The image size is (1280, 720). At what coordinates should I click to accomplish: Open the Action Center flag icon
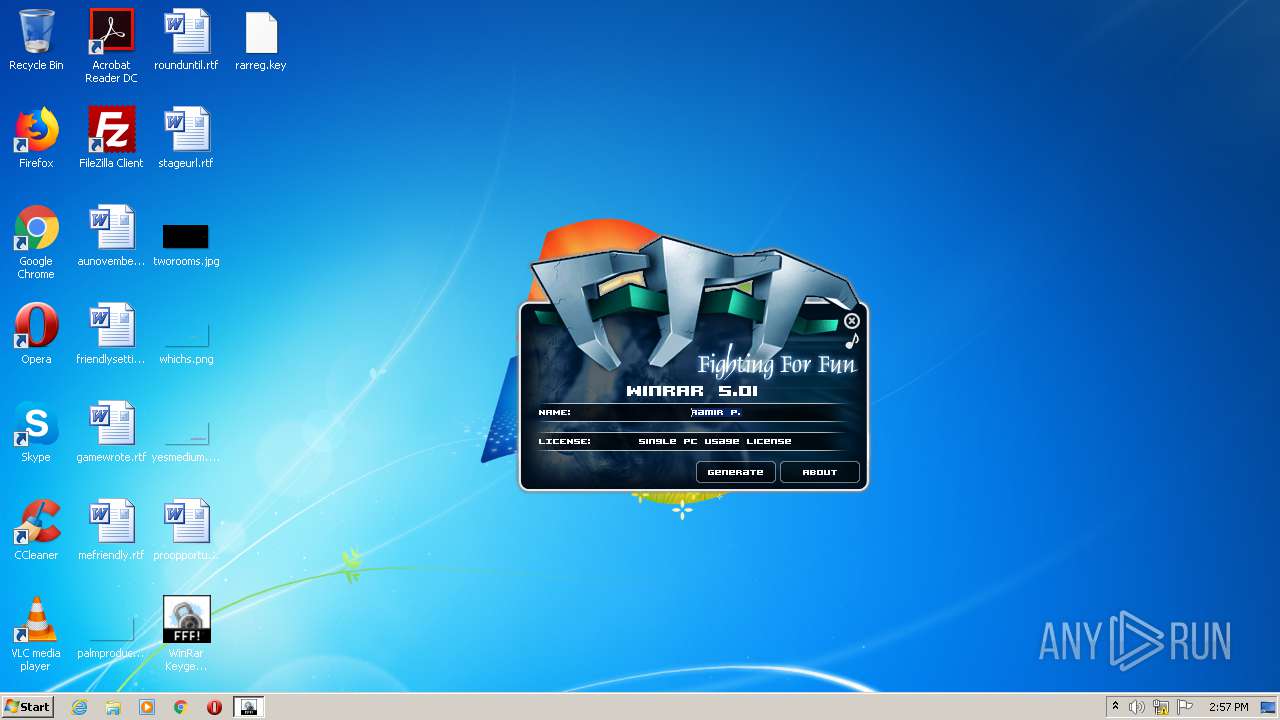pos(1185,707)
